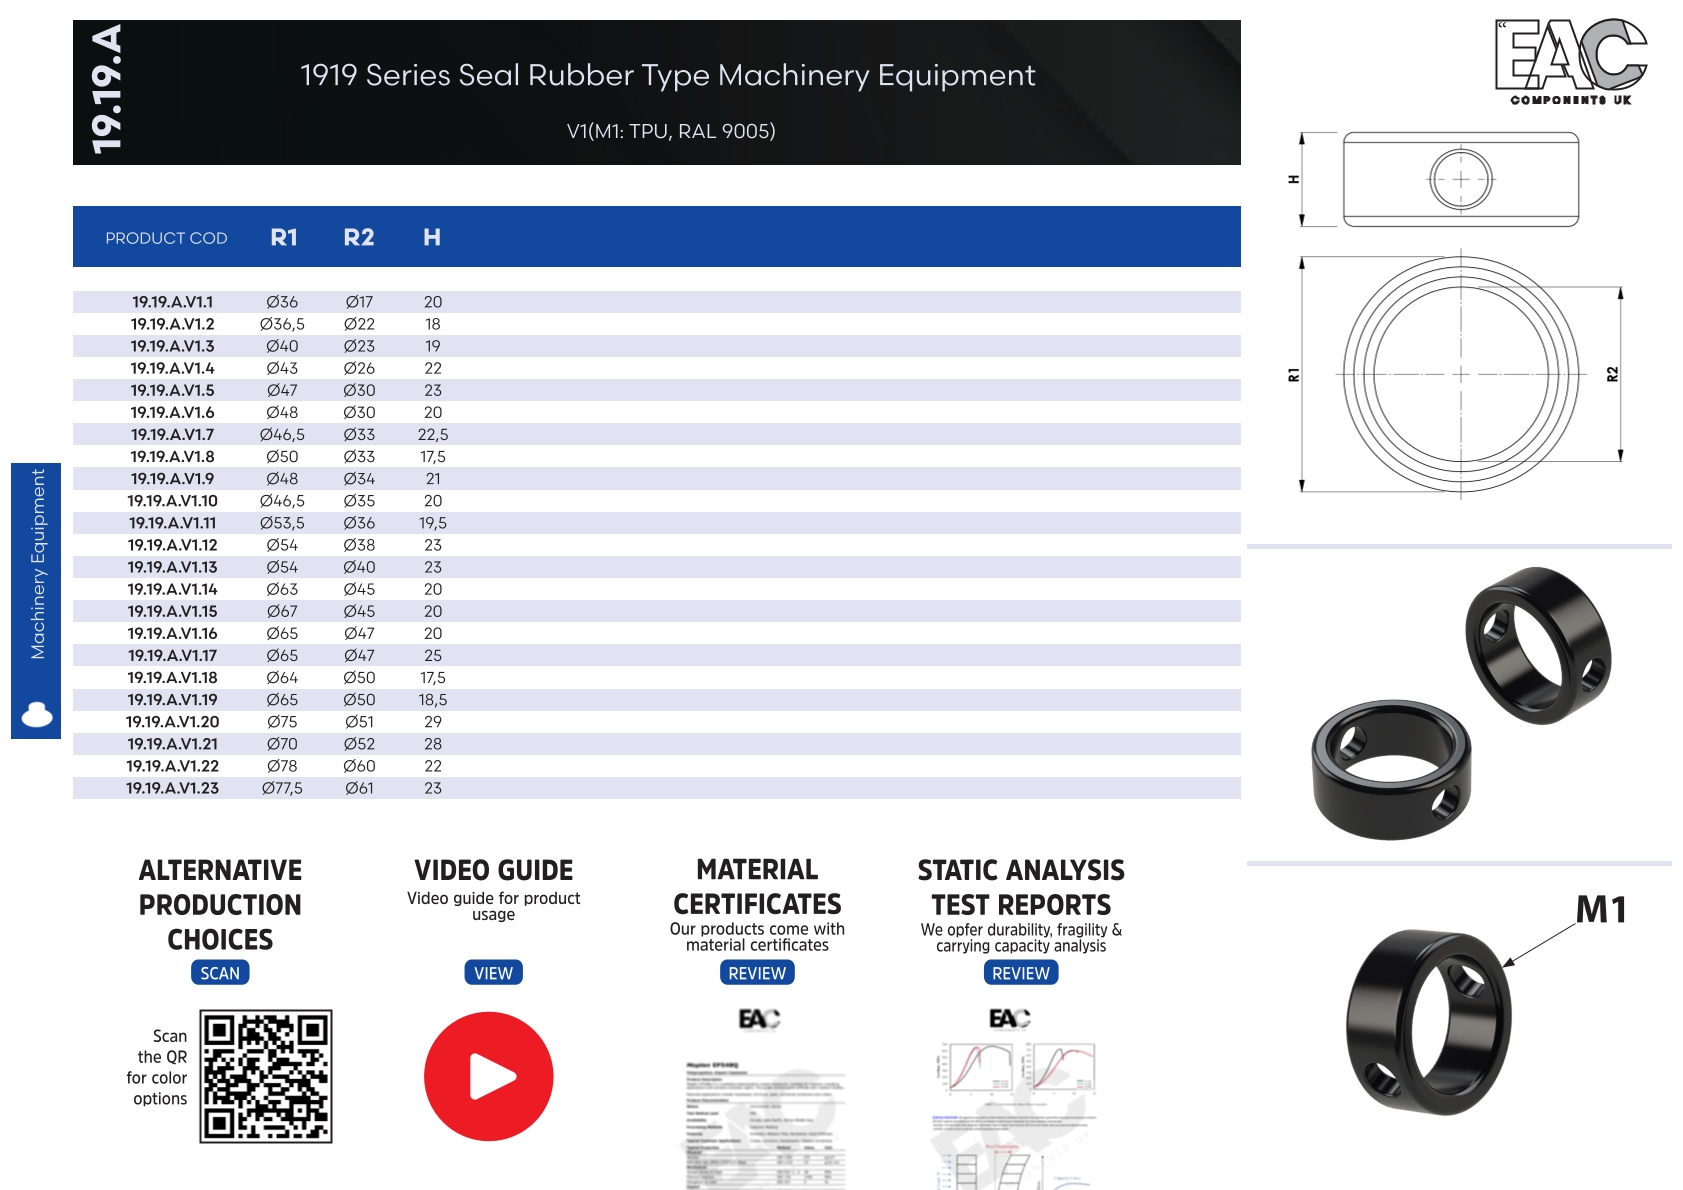The width and height of the screenshot is (1683, 1190).
Task: Select product code 19.19.A.V1.14
Action: point(172,589)
